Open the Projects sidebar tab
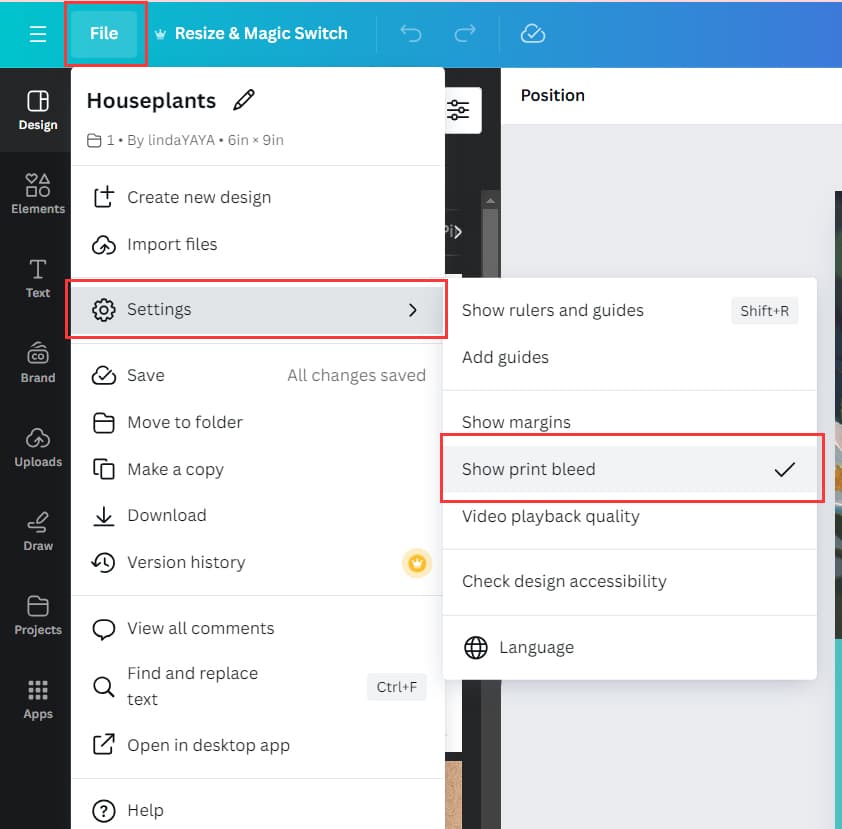Image resolution: width=842 pixels, height=829 pixels. (38, 615)
